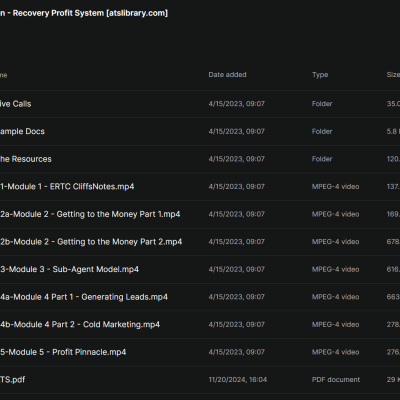Sort by 'Type' column header
400x400 pixels.
pyautogui.click(x=320, y=75)
